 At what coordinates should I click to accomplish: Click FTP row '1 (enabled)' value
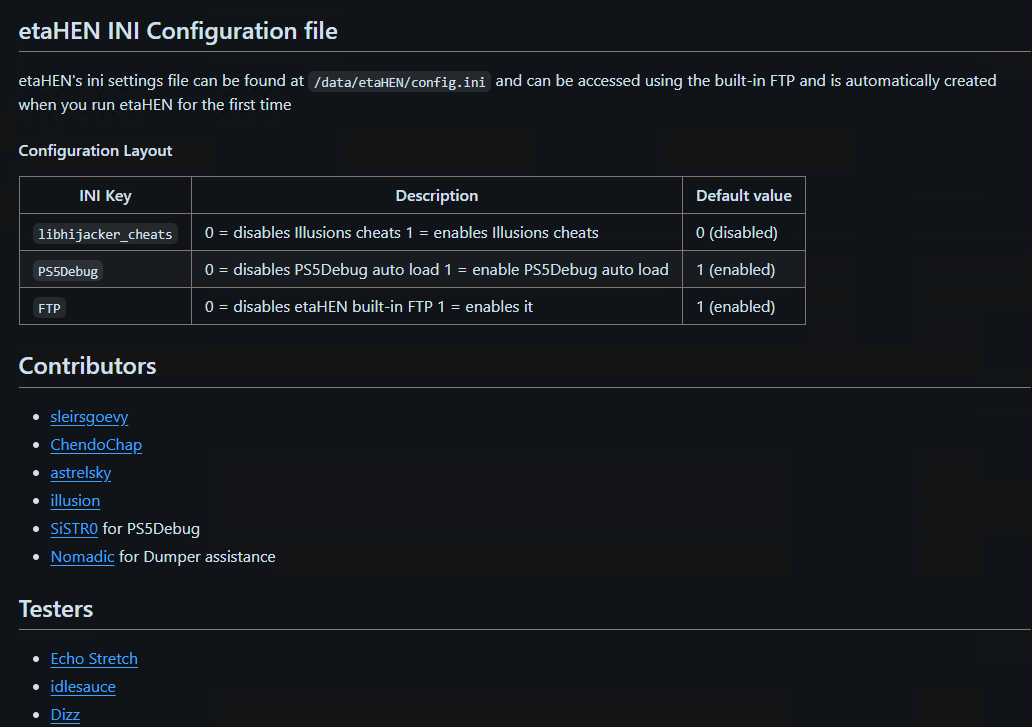[744, 306]
